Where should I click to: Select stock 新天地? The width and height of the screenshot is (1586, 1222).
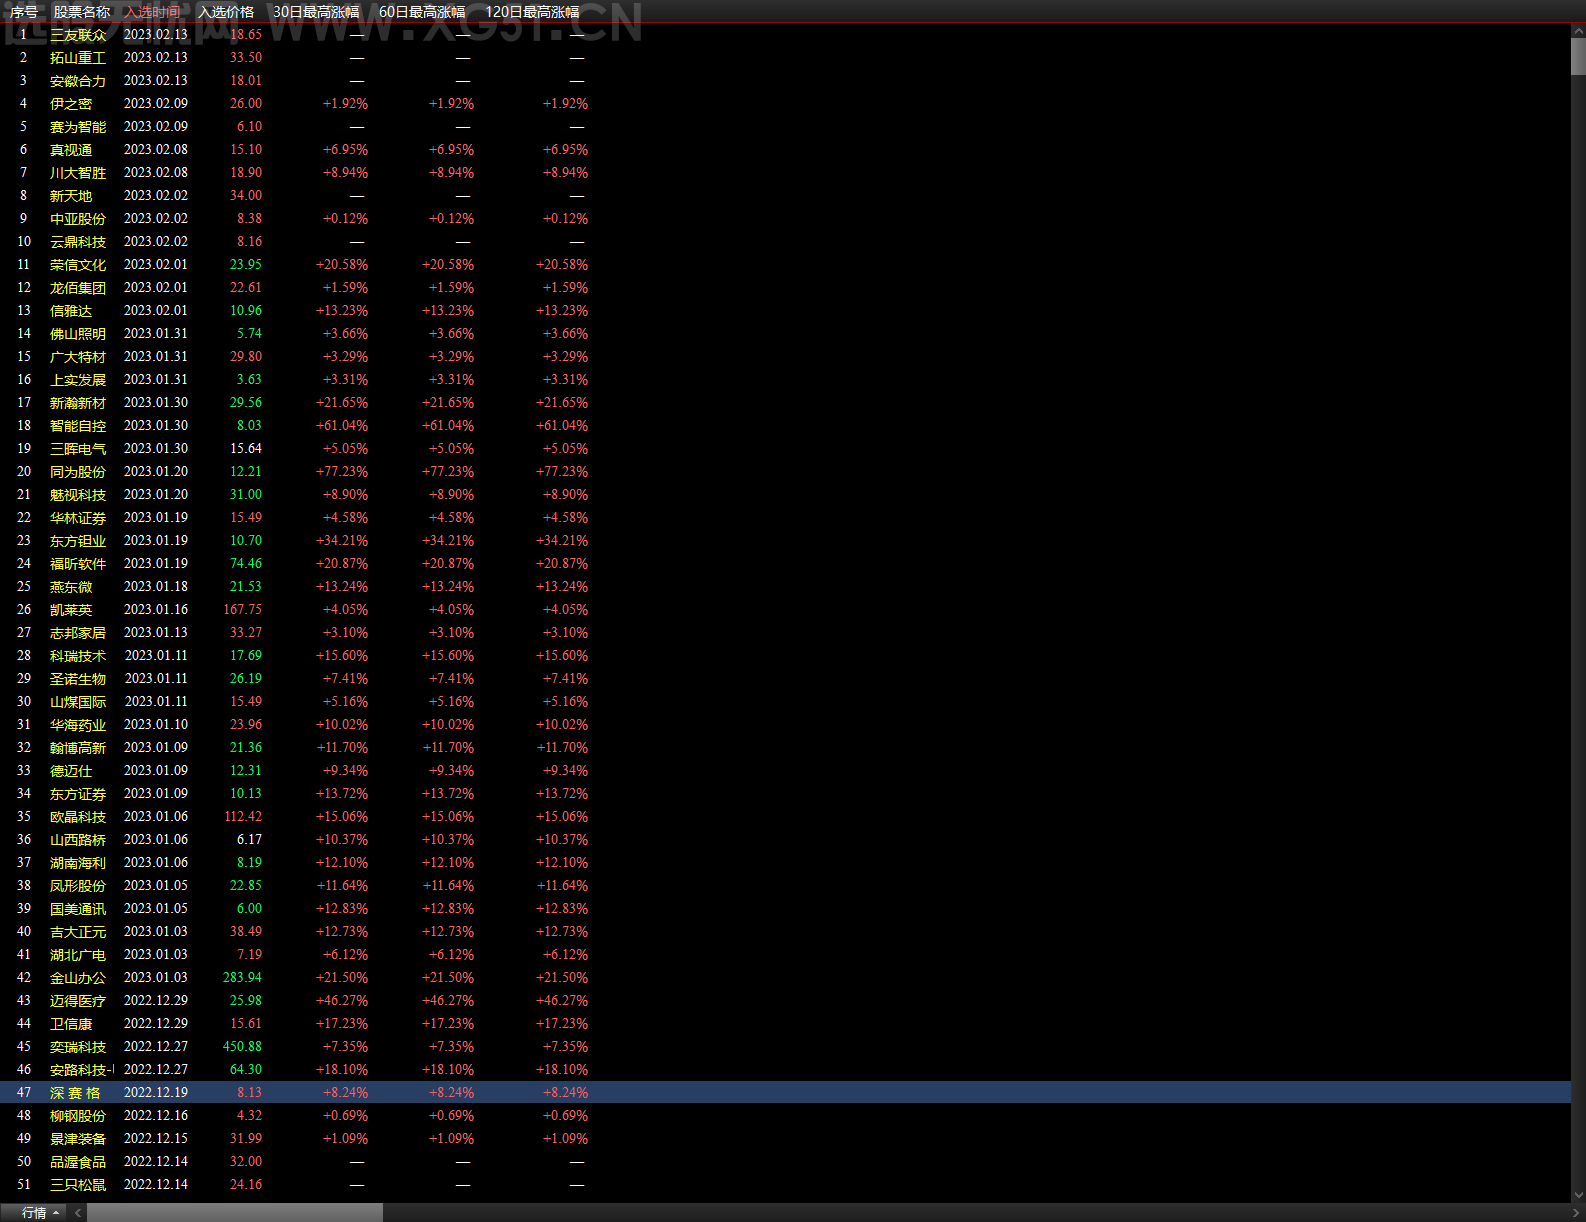(x=71, y=196)
